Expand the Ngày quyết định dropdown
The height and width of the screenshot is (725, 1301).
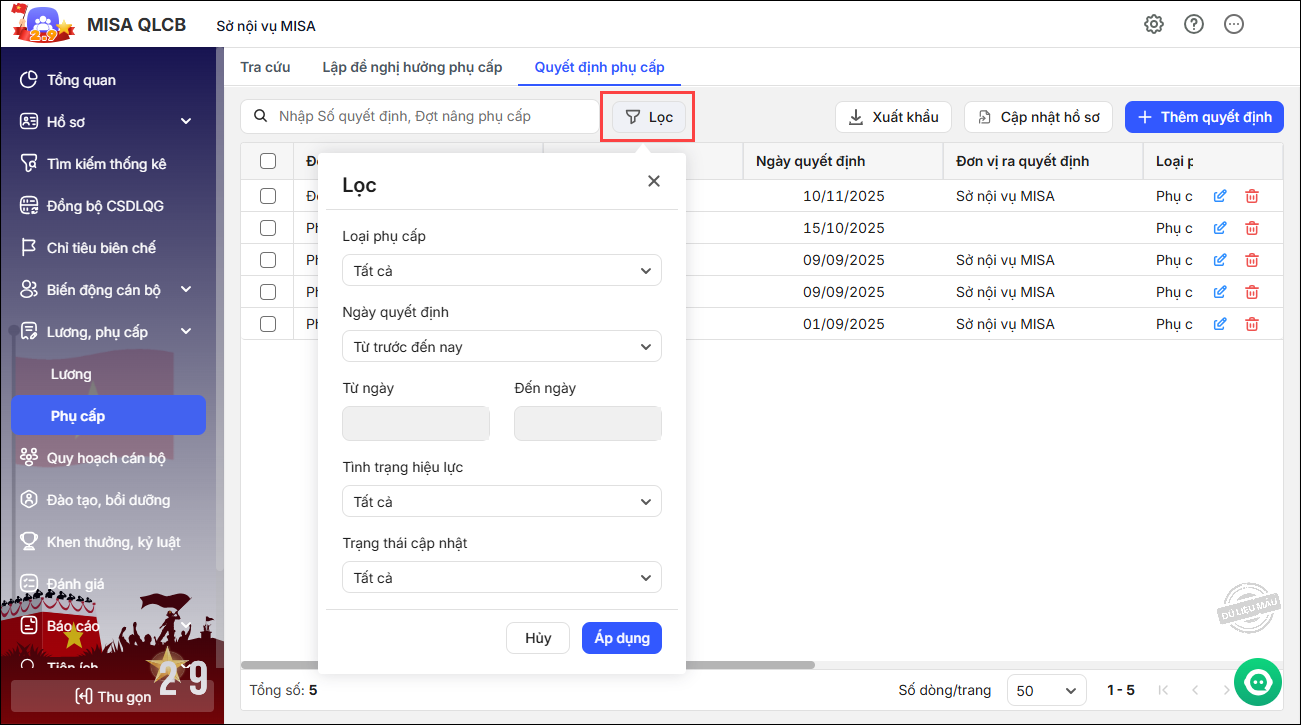coord(501,347)
